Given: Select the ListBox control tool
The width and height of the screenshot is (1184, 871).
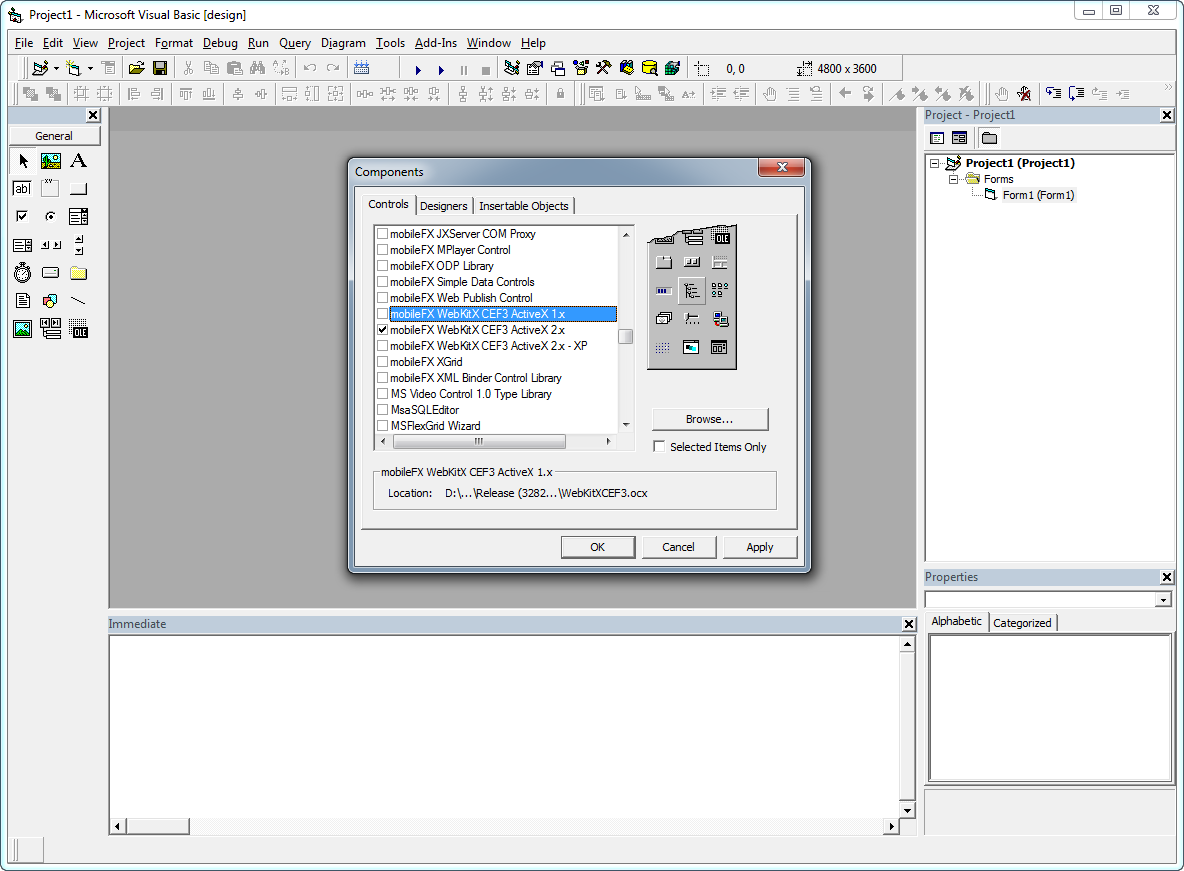Looking at the screenshot, I should tap(23, 245).
